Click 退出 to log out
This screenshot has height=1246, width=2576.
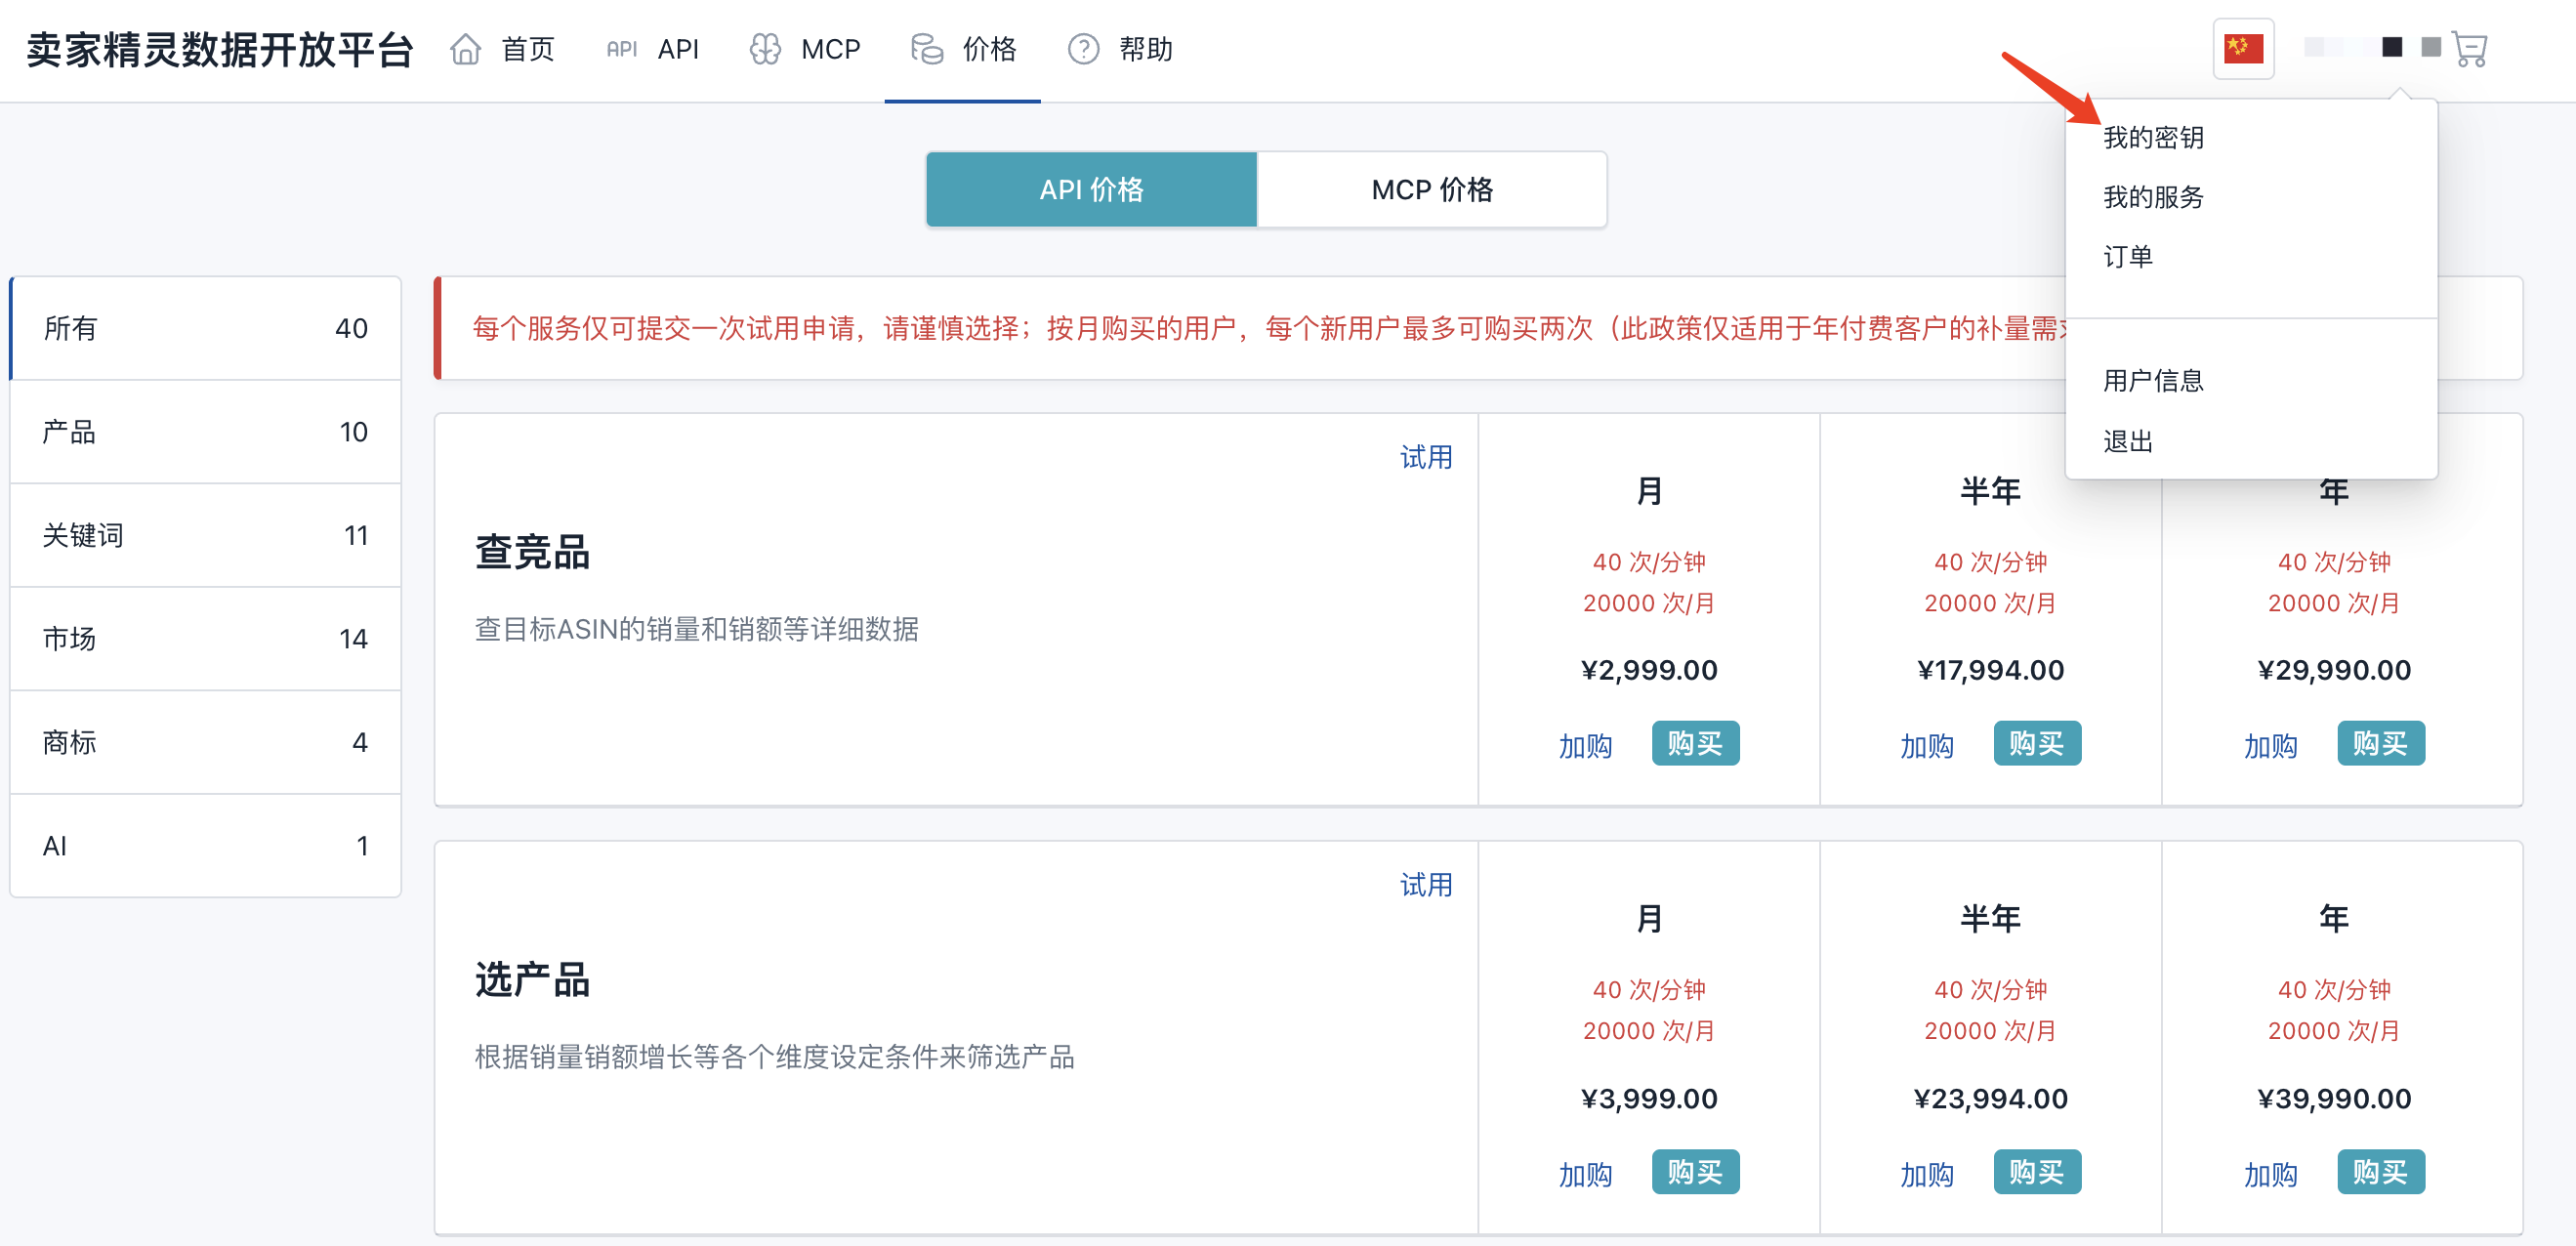(x=2127, y=441)
